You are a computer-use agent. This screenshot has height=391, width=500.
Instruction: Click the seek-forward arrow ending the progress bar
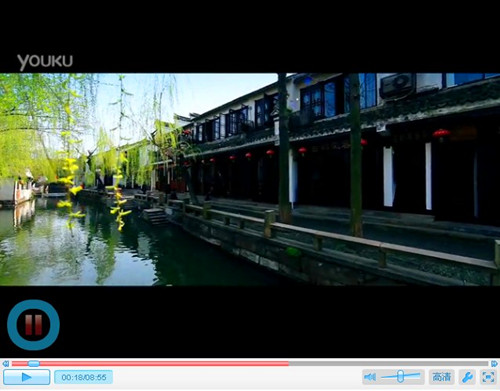pos(494,363)
